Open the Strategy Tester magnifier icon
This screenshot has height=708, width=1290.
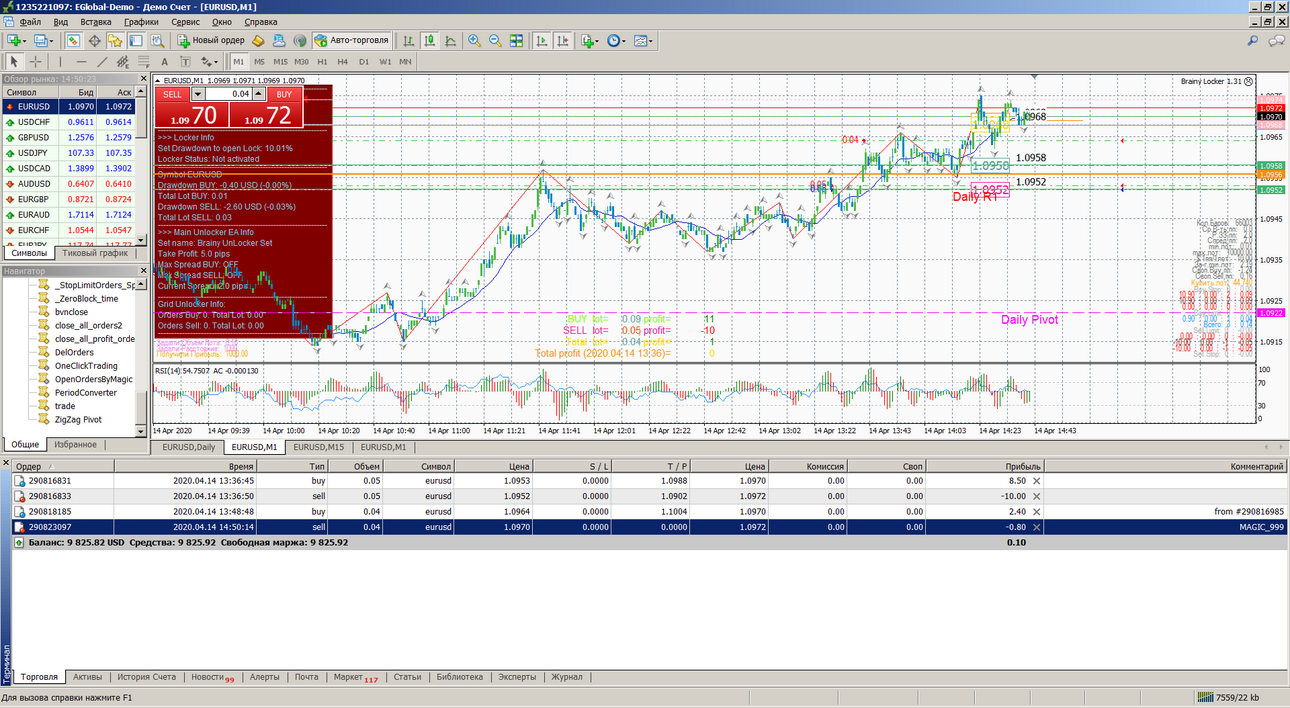coord(156,41)
